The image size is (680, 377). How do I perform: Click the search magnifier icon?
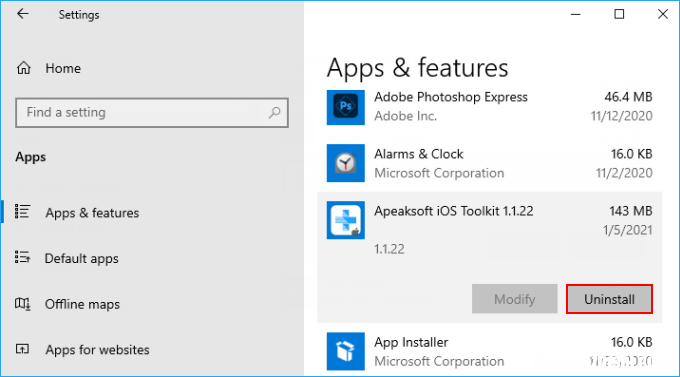[x=275, y=113]
